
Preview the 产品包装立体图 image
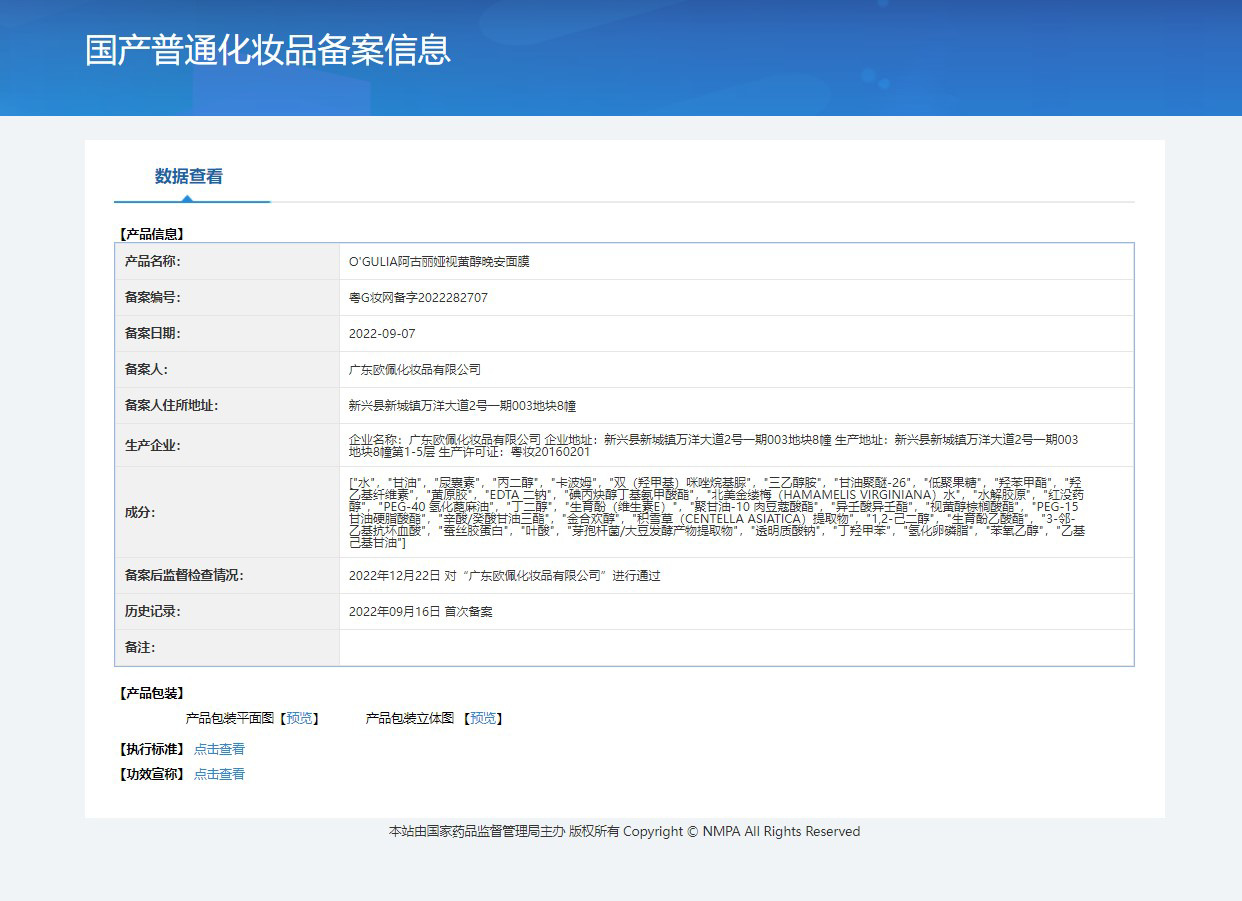(x=483, y=718)
